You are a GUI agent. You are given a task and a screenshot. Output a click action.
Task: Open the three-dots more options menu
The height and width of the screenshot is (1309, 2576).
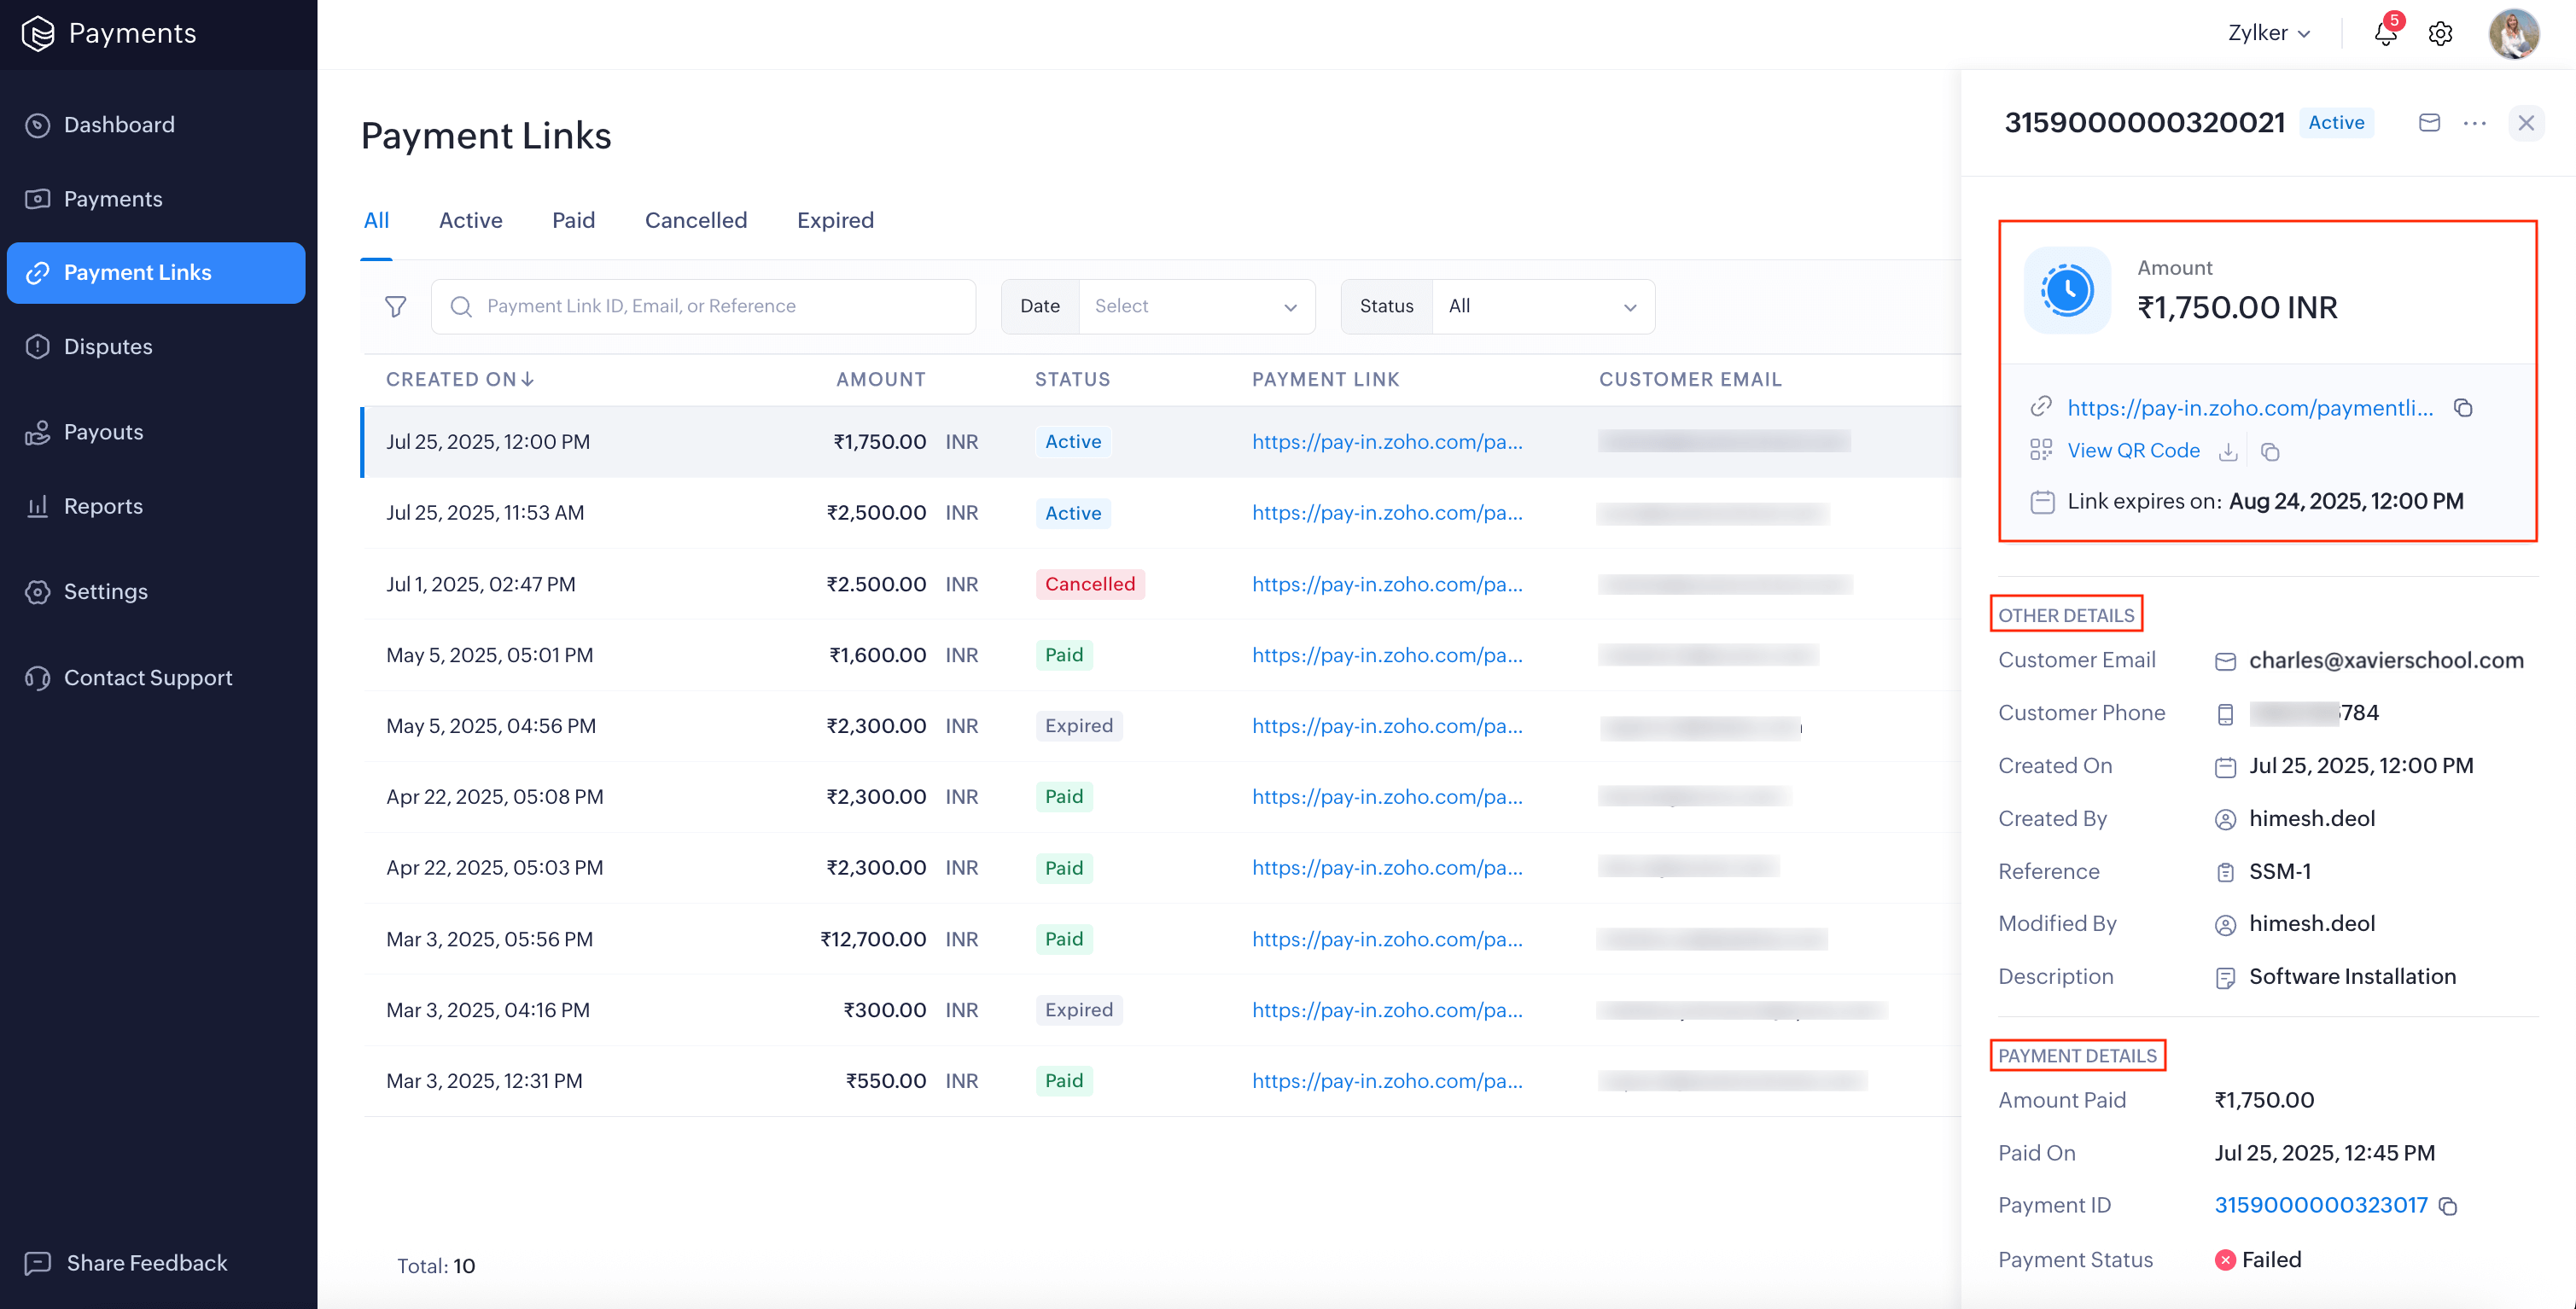coord(2475,123)
